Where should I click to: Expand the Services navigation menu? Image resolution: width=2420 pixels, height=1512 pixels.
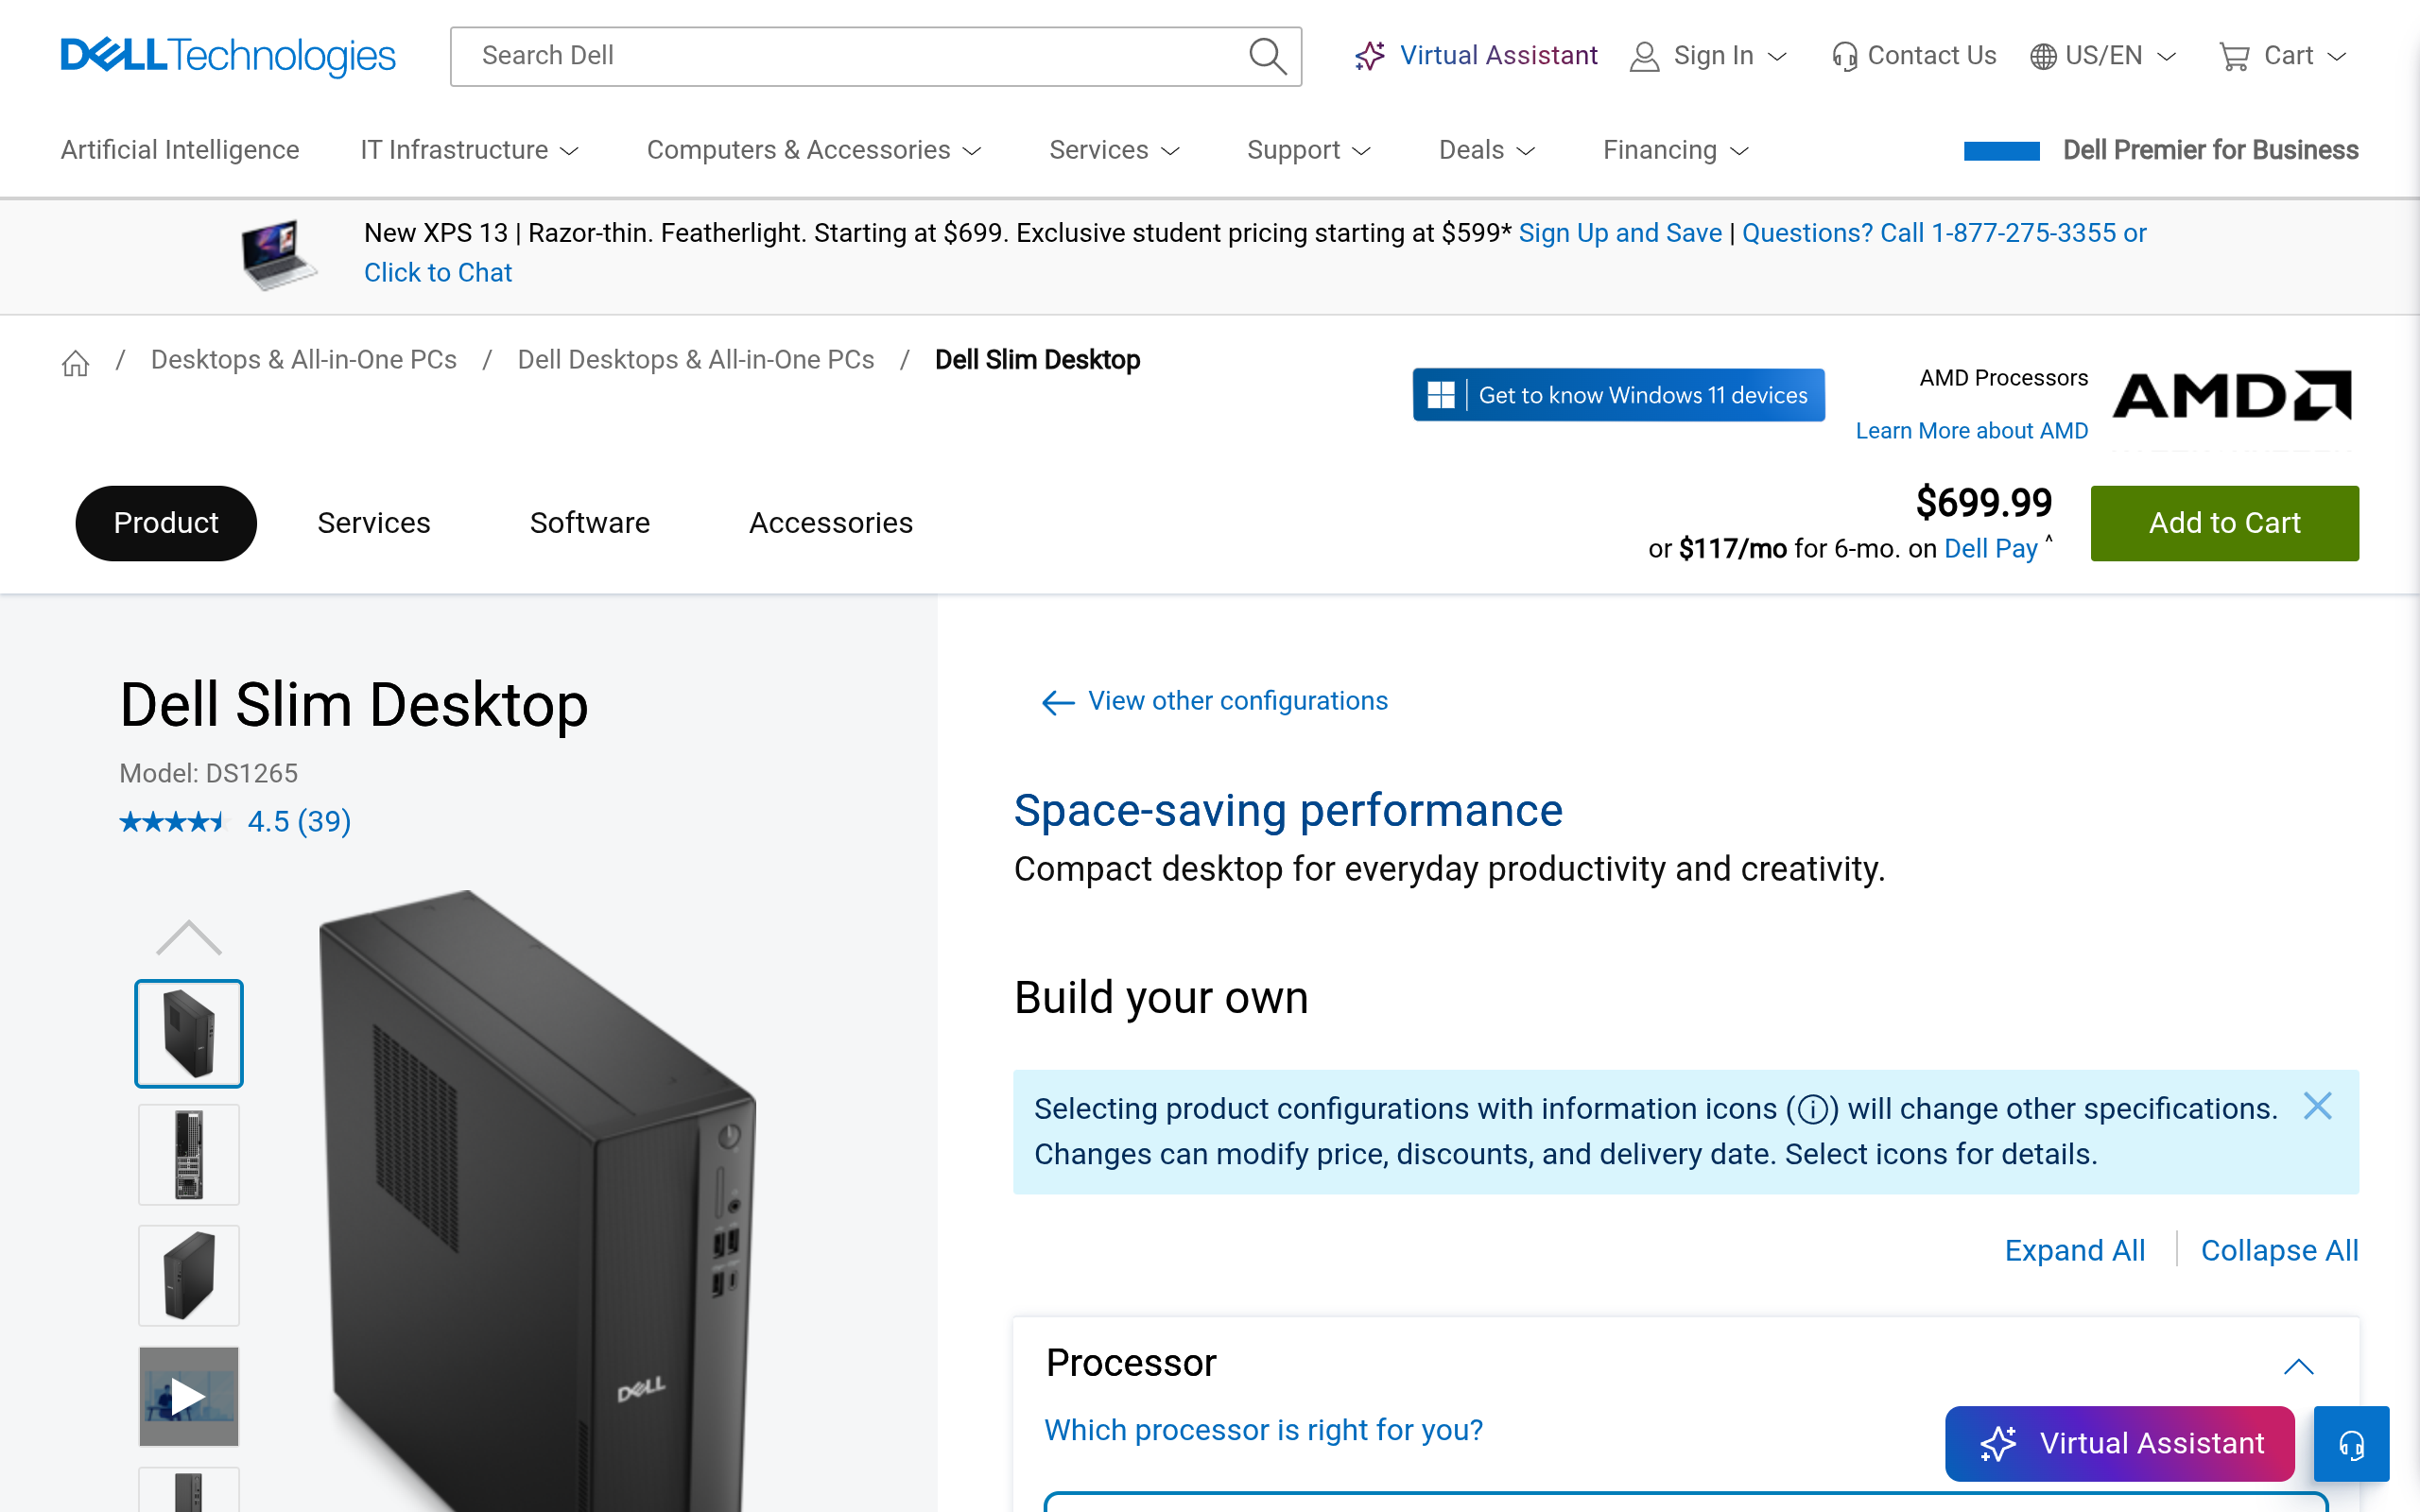point(1114,150)
